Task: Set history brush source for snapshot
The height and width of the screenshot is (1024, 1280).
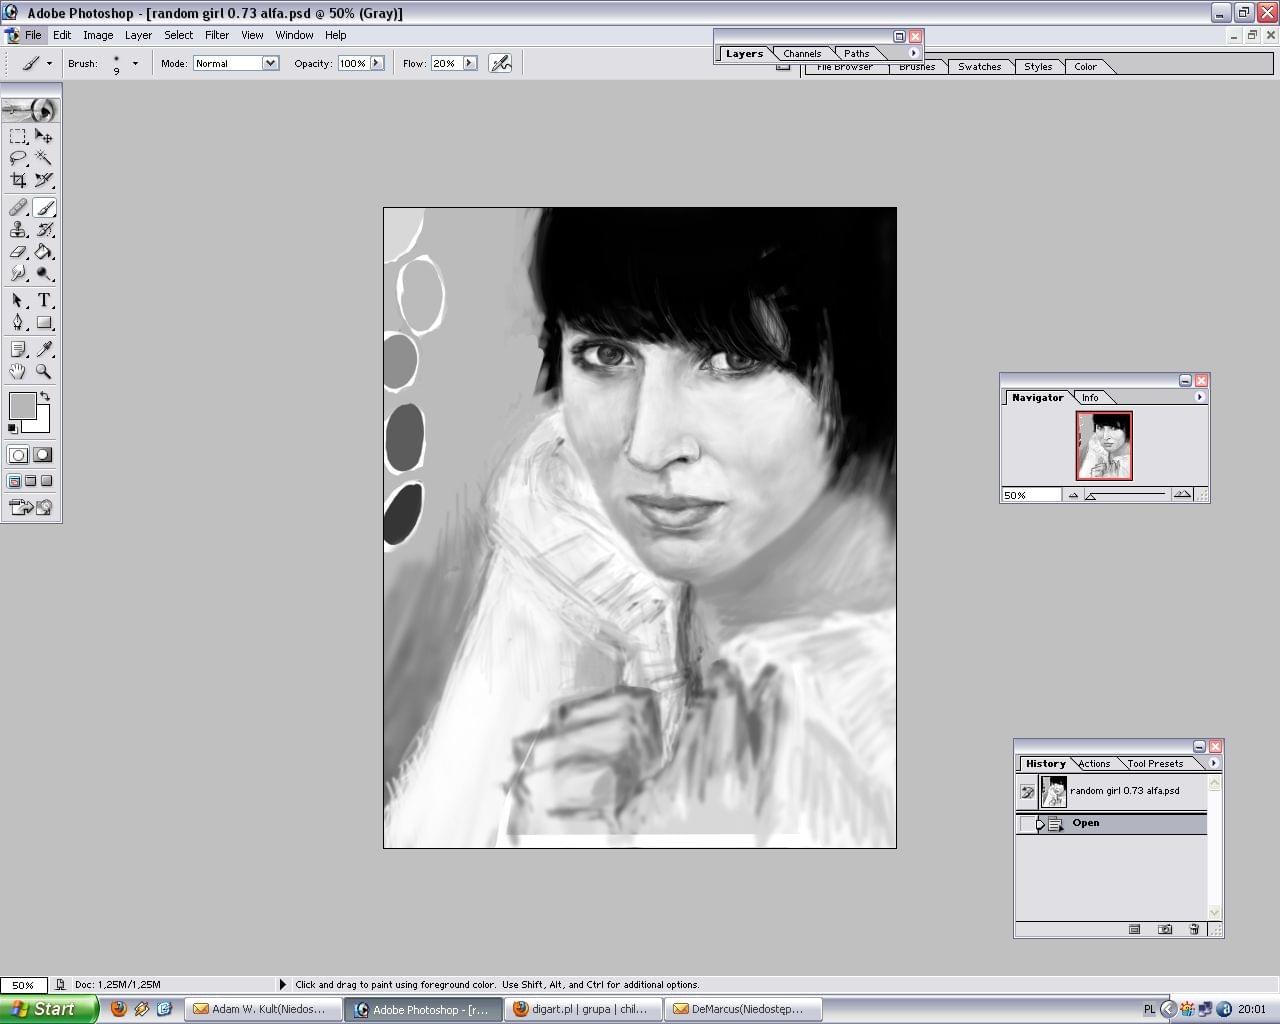Action: pos(1027,792)
